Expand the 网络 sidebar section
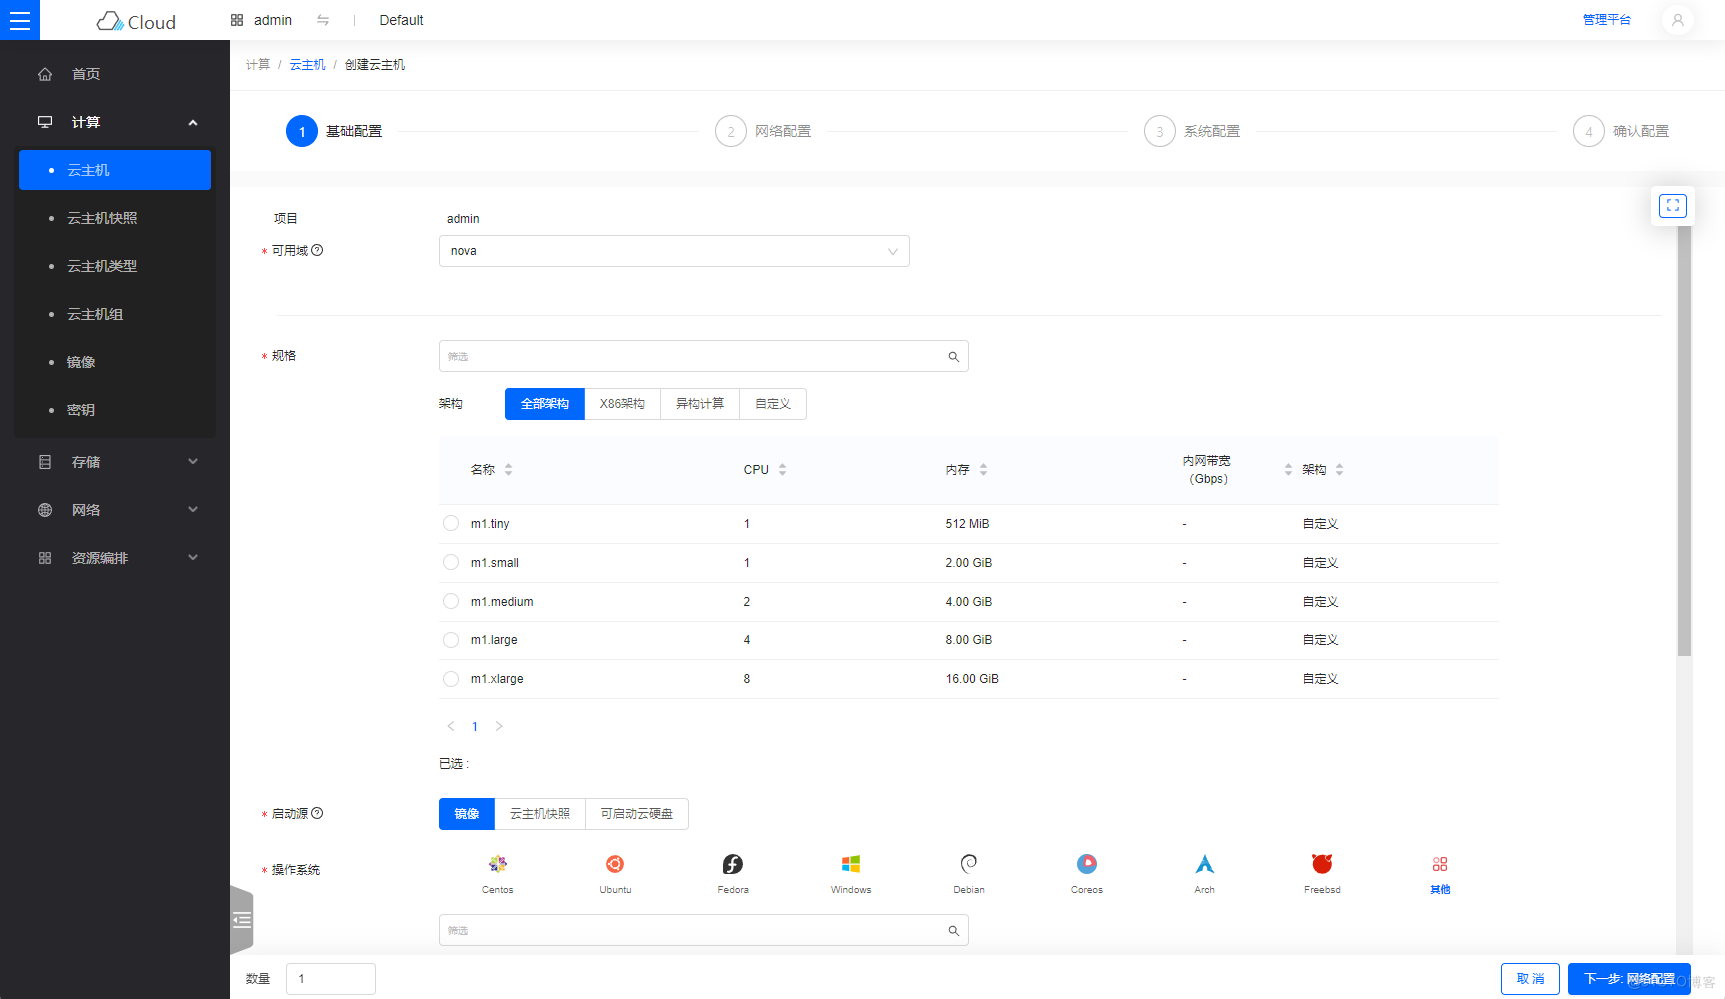 [x=193, y=510]
